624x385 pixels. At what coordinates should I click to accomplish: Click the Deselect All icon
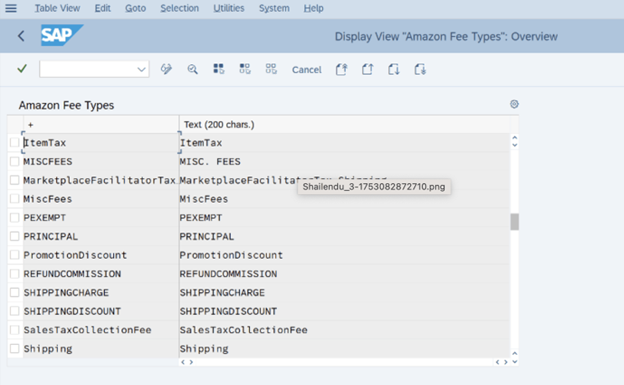click(x=271, y=69)
